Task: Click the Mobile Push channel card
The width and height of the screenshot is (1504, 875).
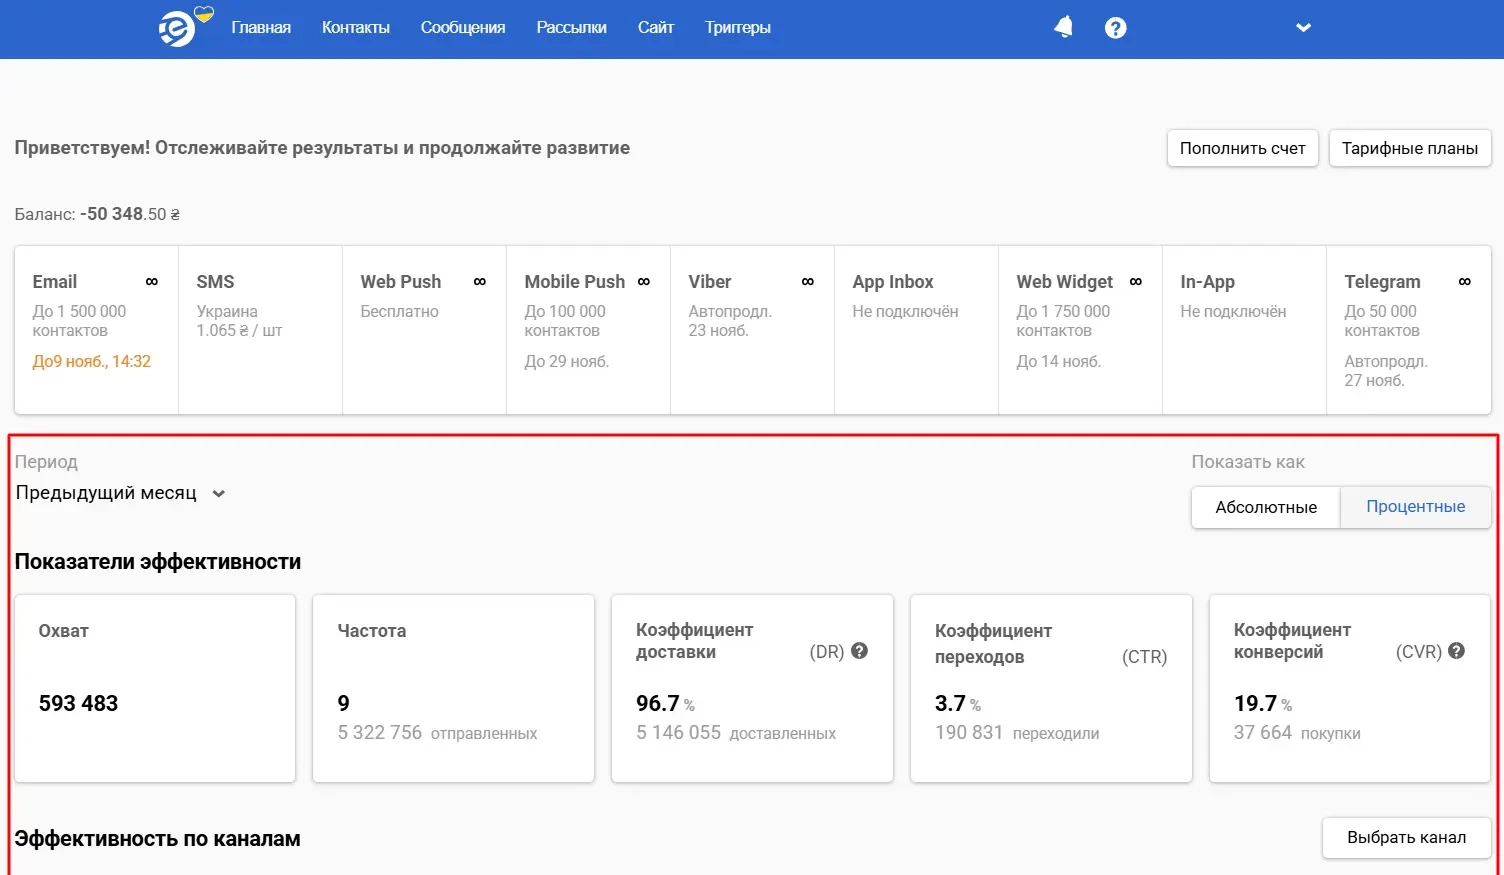Action: [x=588, y=330]
